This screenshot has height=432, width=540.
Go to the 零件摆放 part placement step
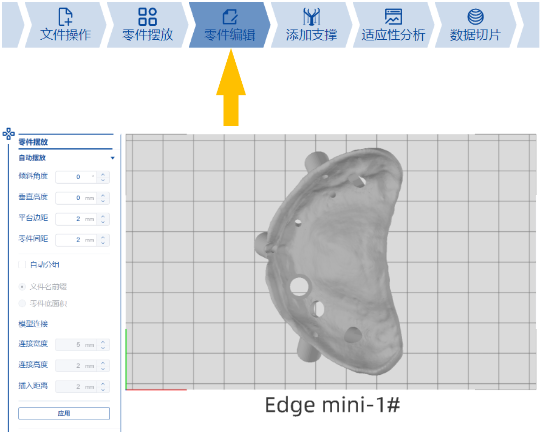coord(147,25)
